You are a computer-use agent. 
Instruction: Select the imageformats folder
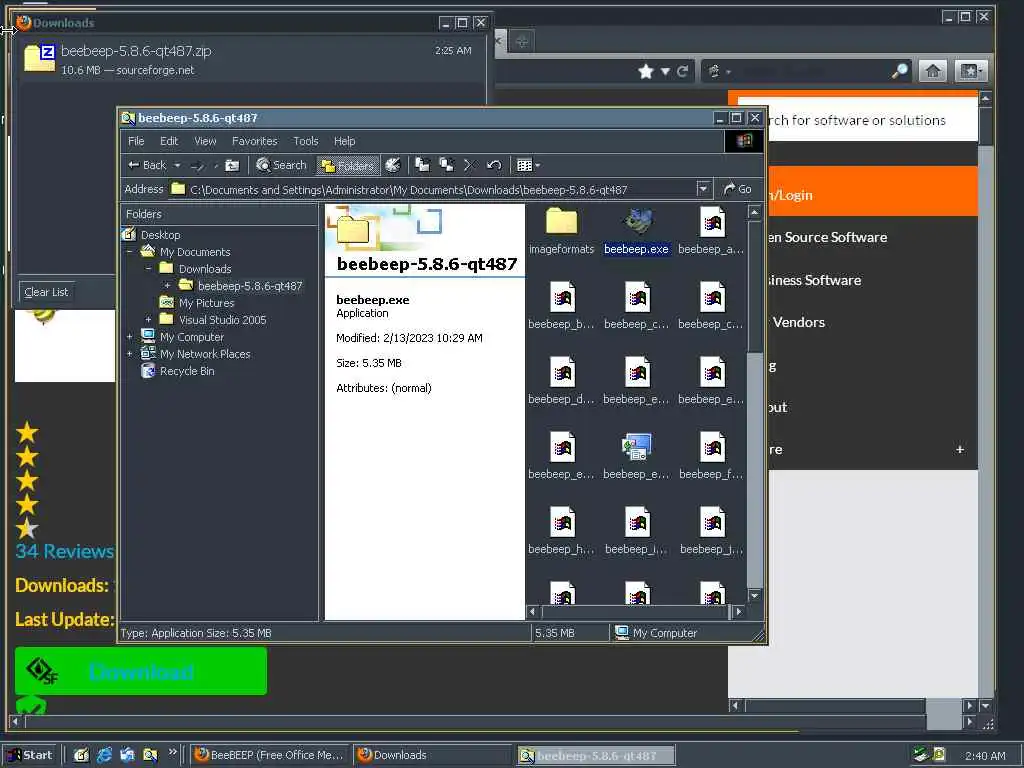coord(561,231)
